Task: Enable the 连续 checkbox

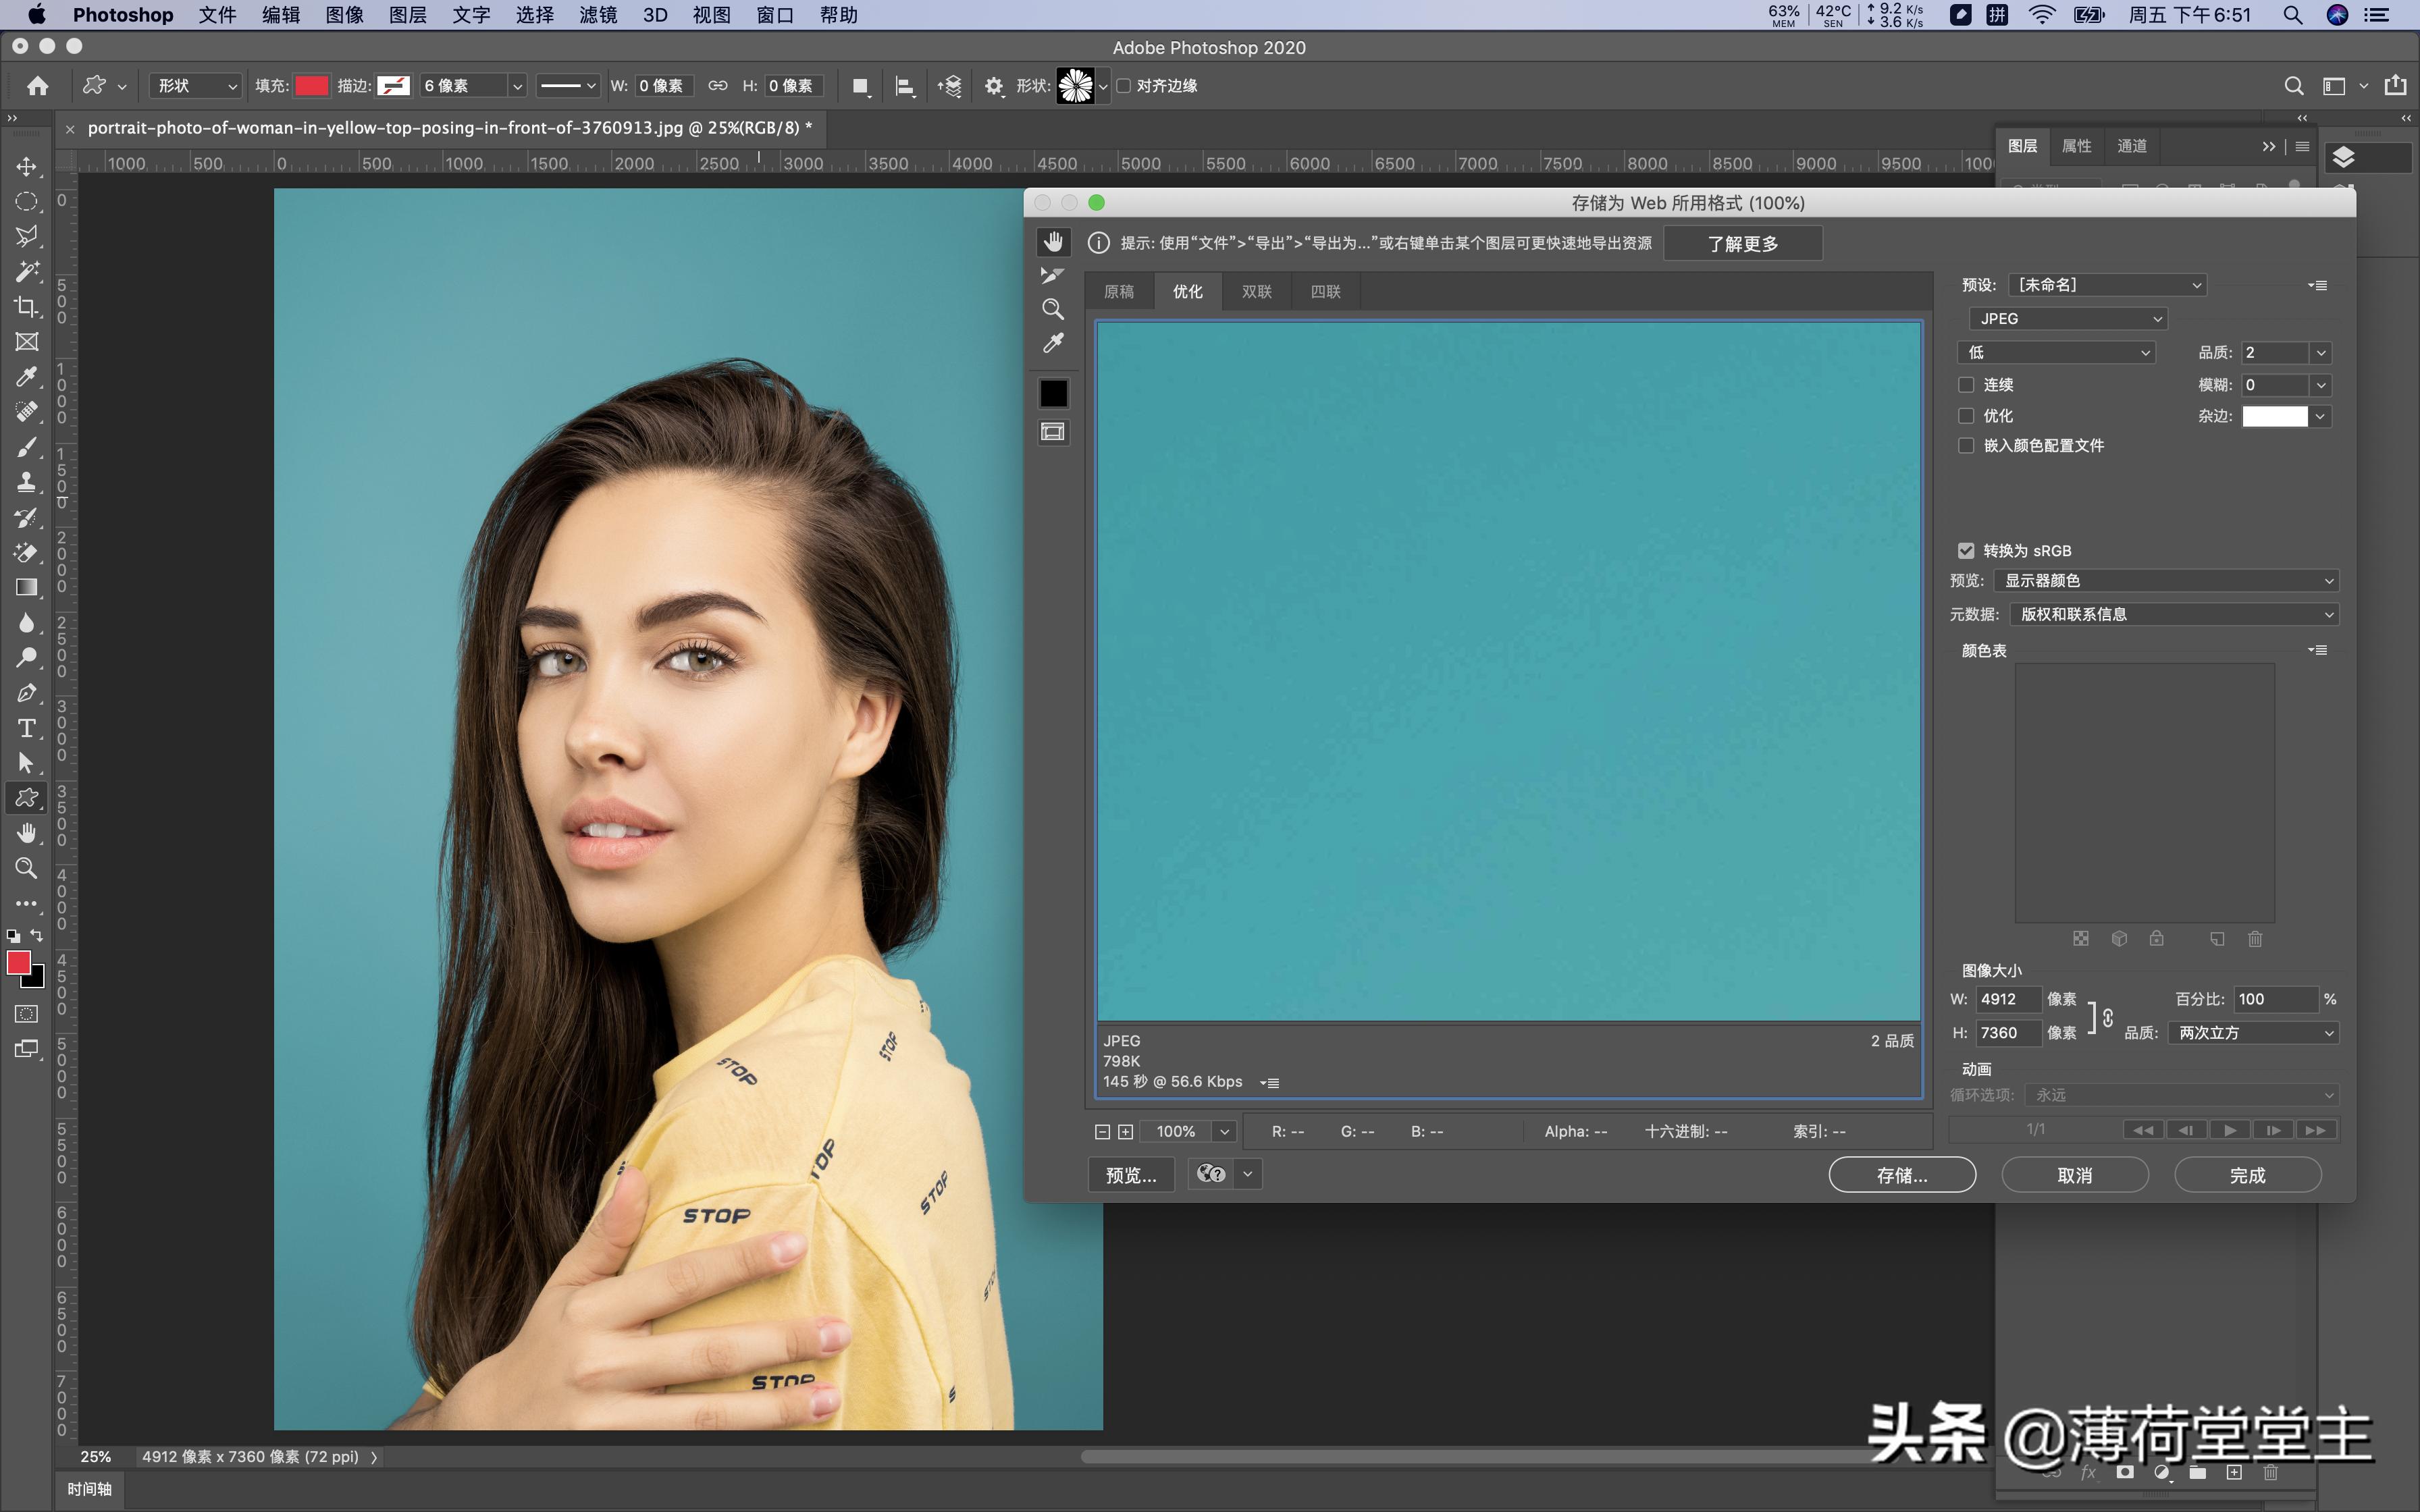Action: [1967, 384]
